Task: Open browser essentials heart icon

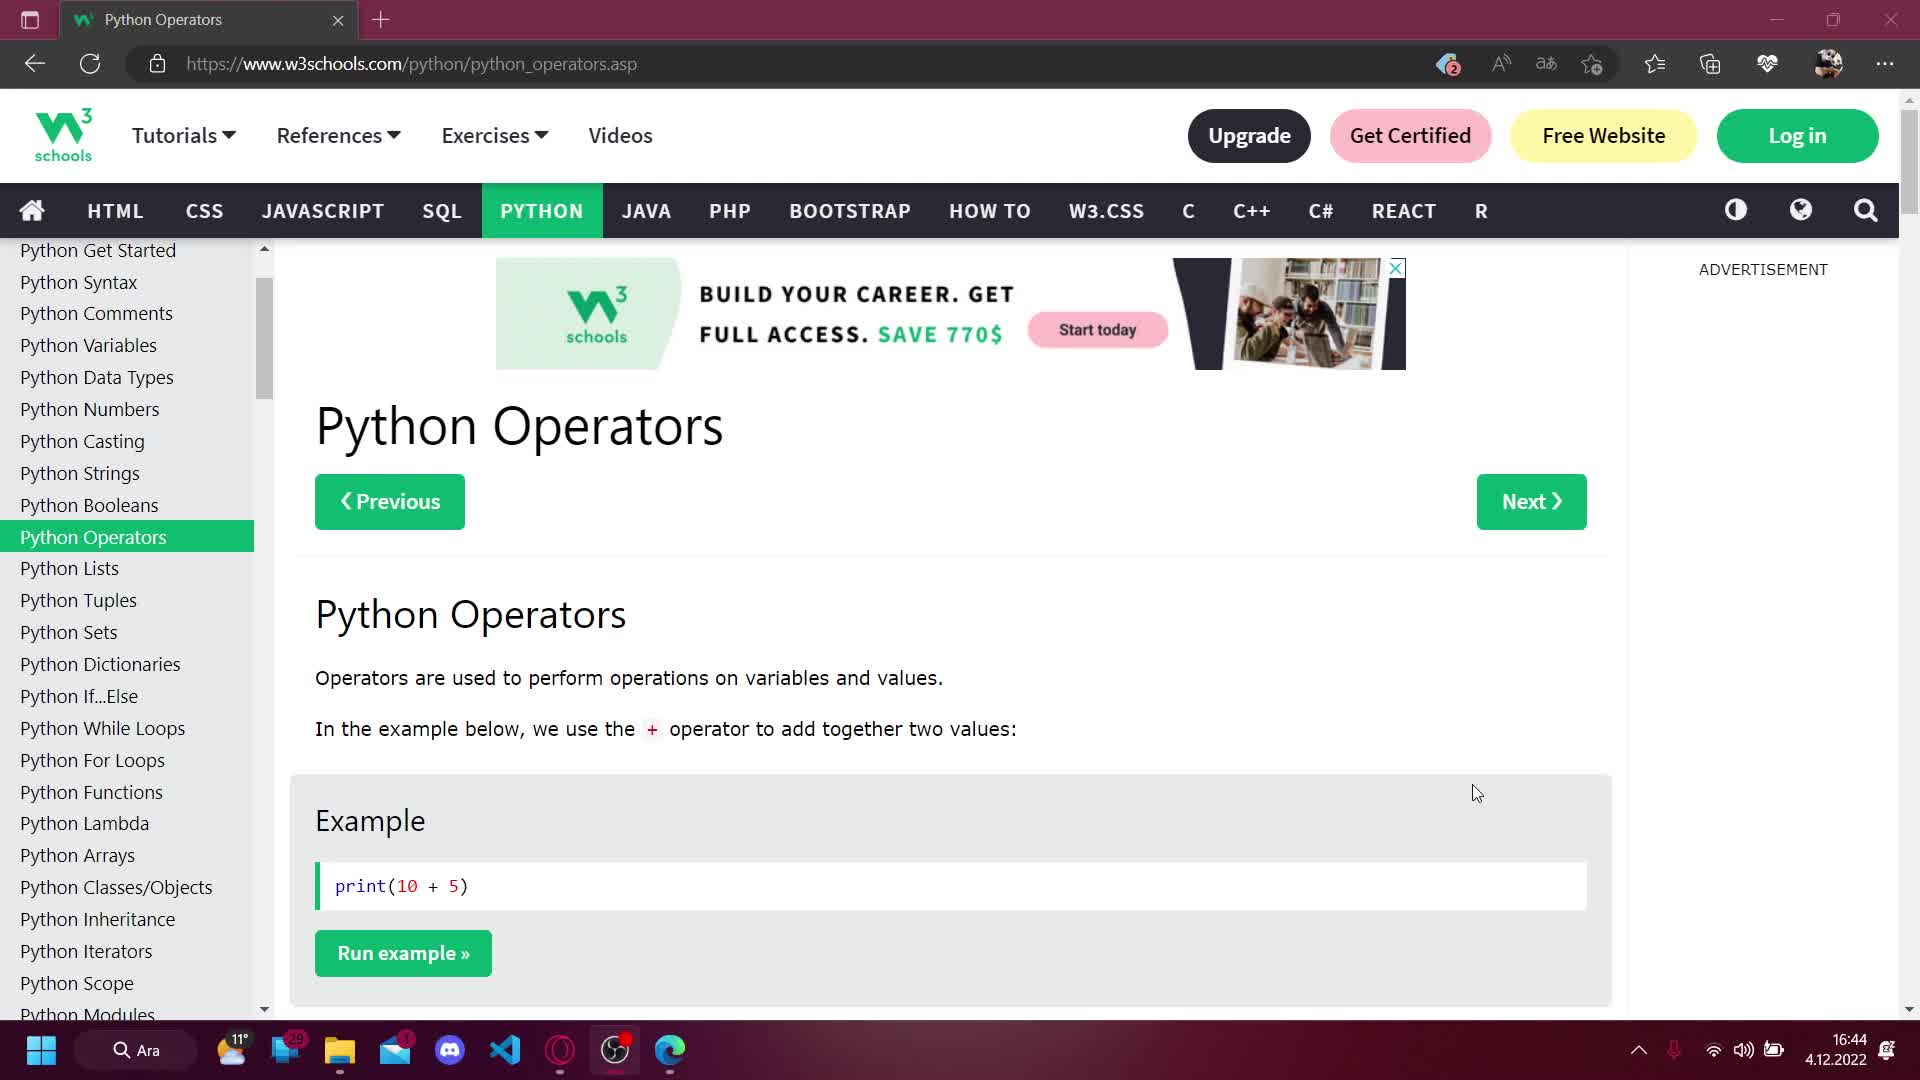Action: tap(1767, 64)
